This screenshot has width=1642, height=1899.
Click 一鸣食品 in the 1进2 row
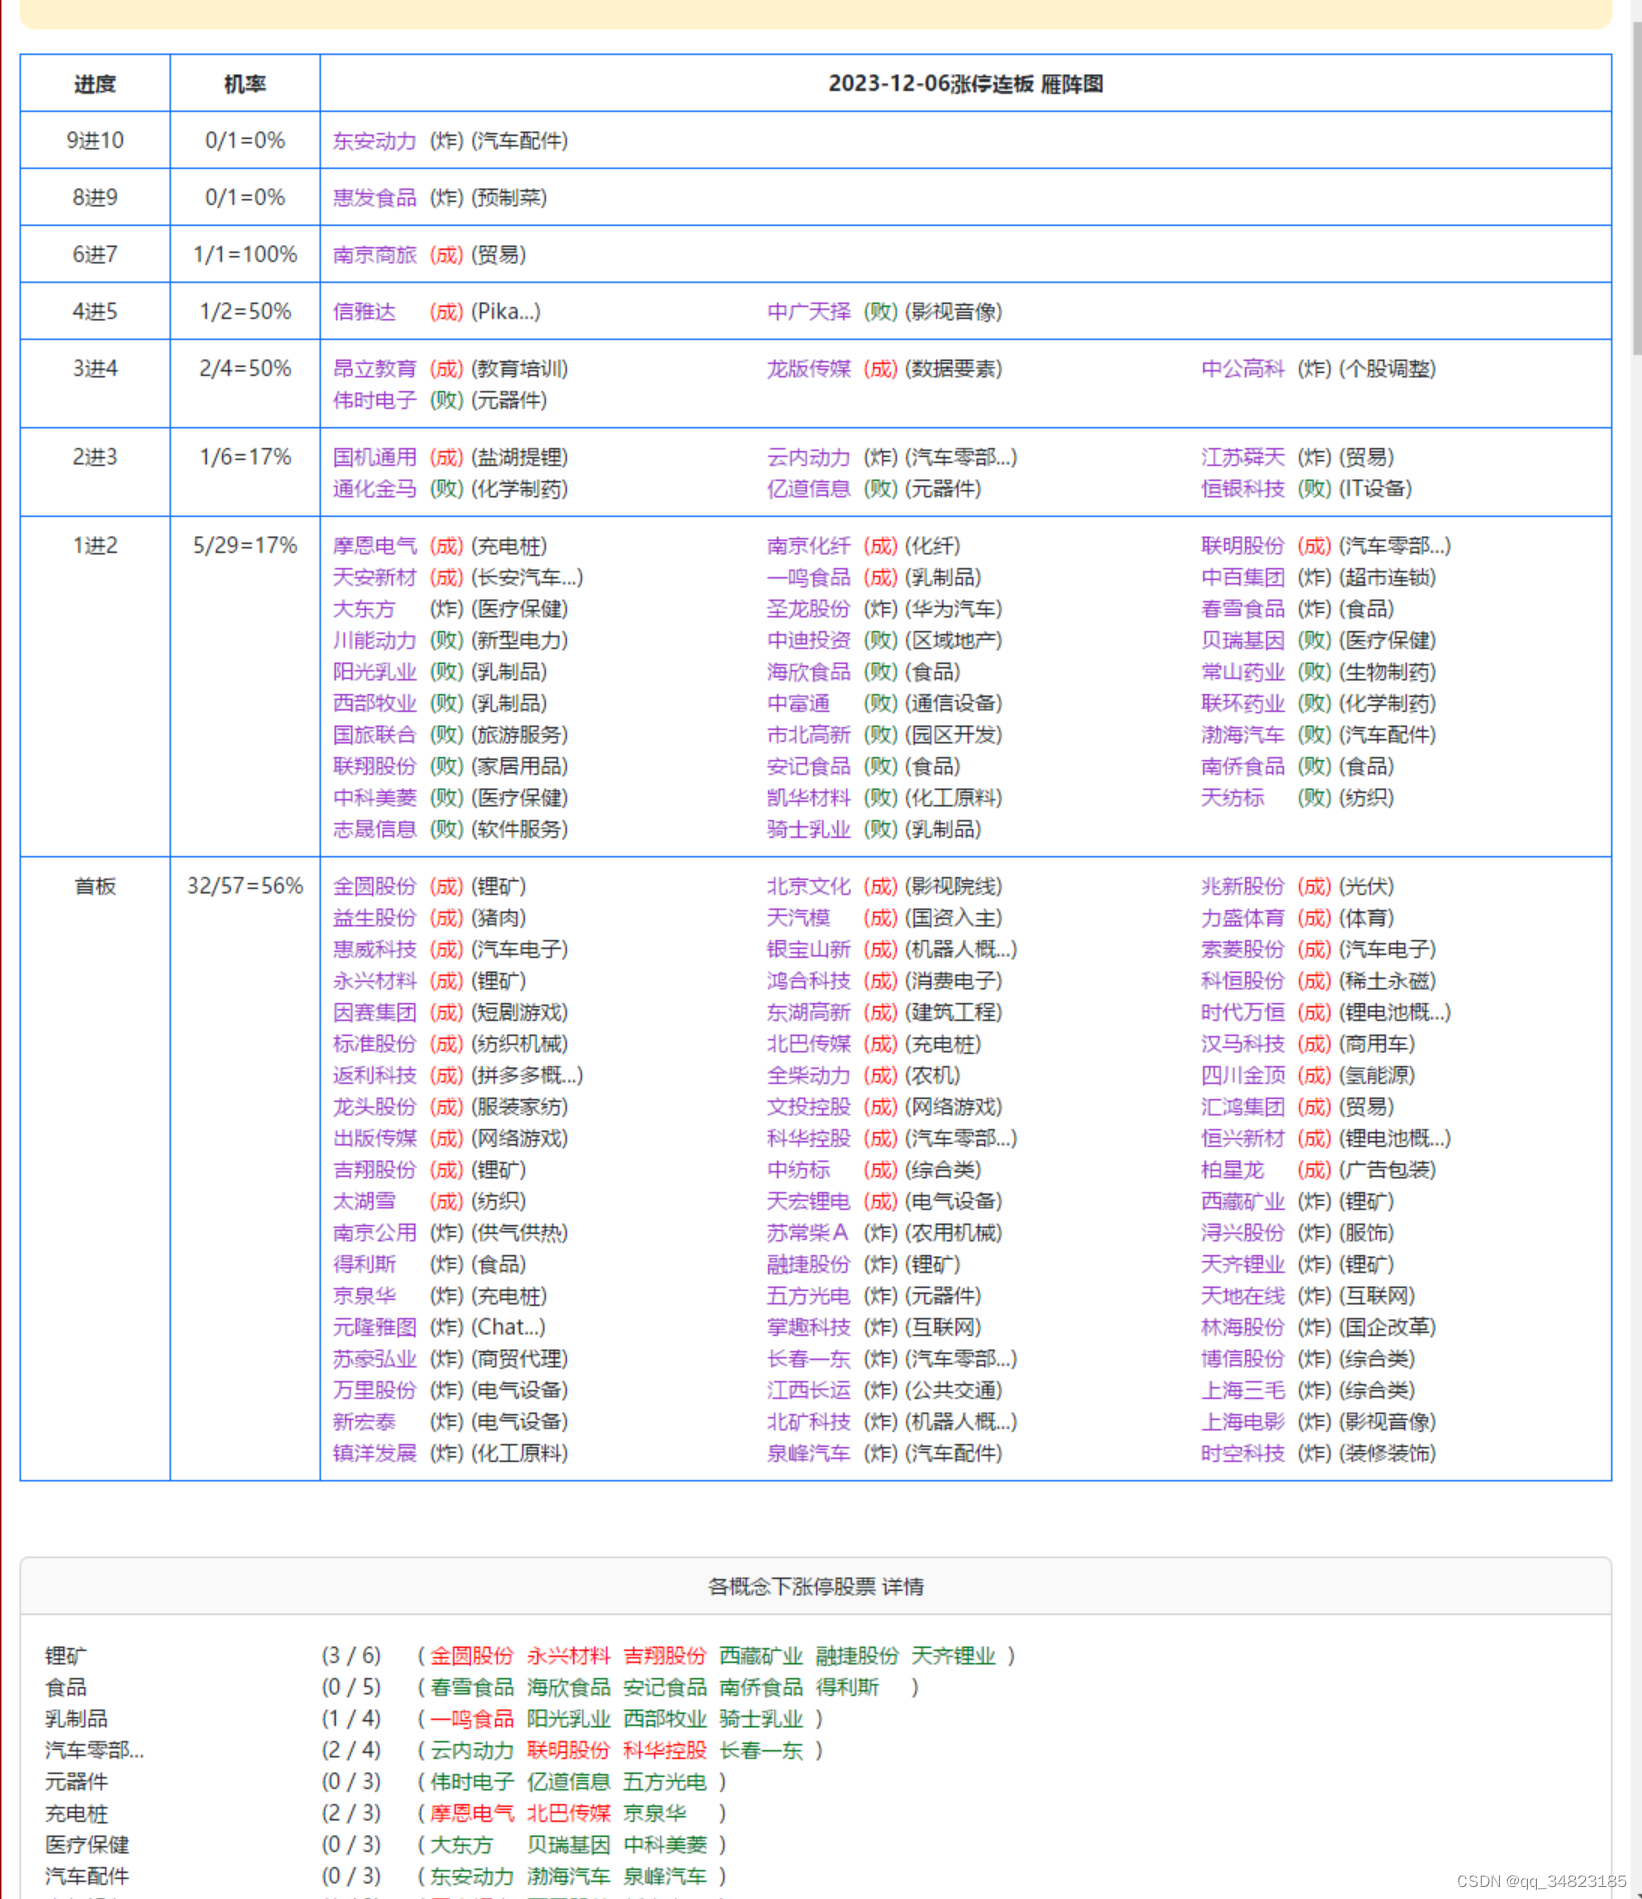809,577
